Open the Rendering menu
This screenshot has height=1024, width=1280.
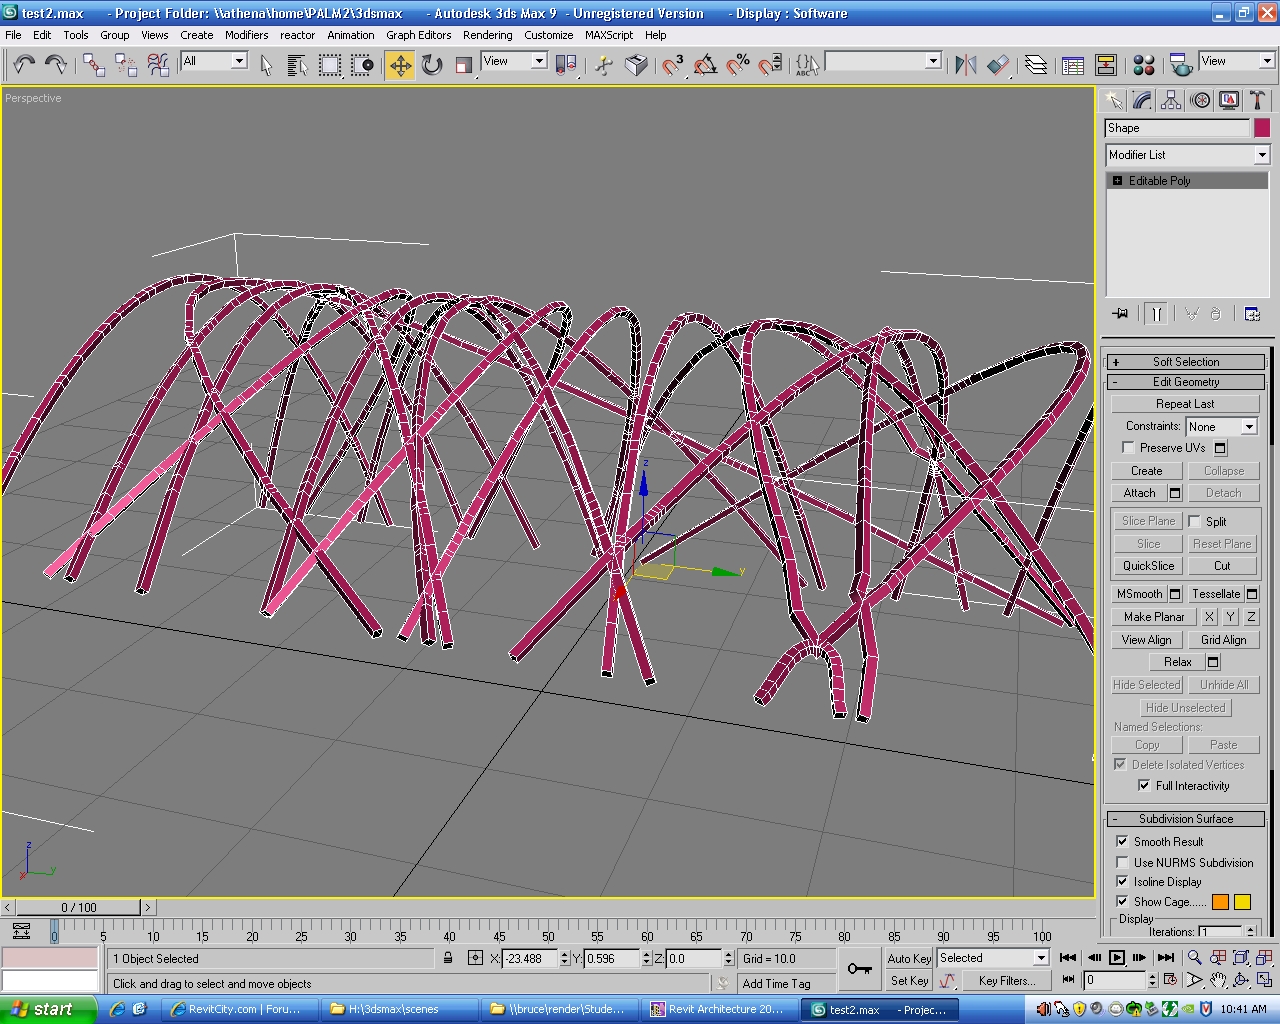[x=487, y=35]
